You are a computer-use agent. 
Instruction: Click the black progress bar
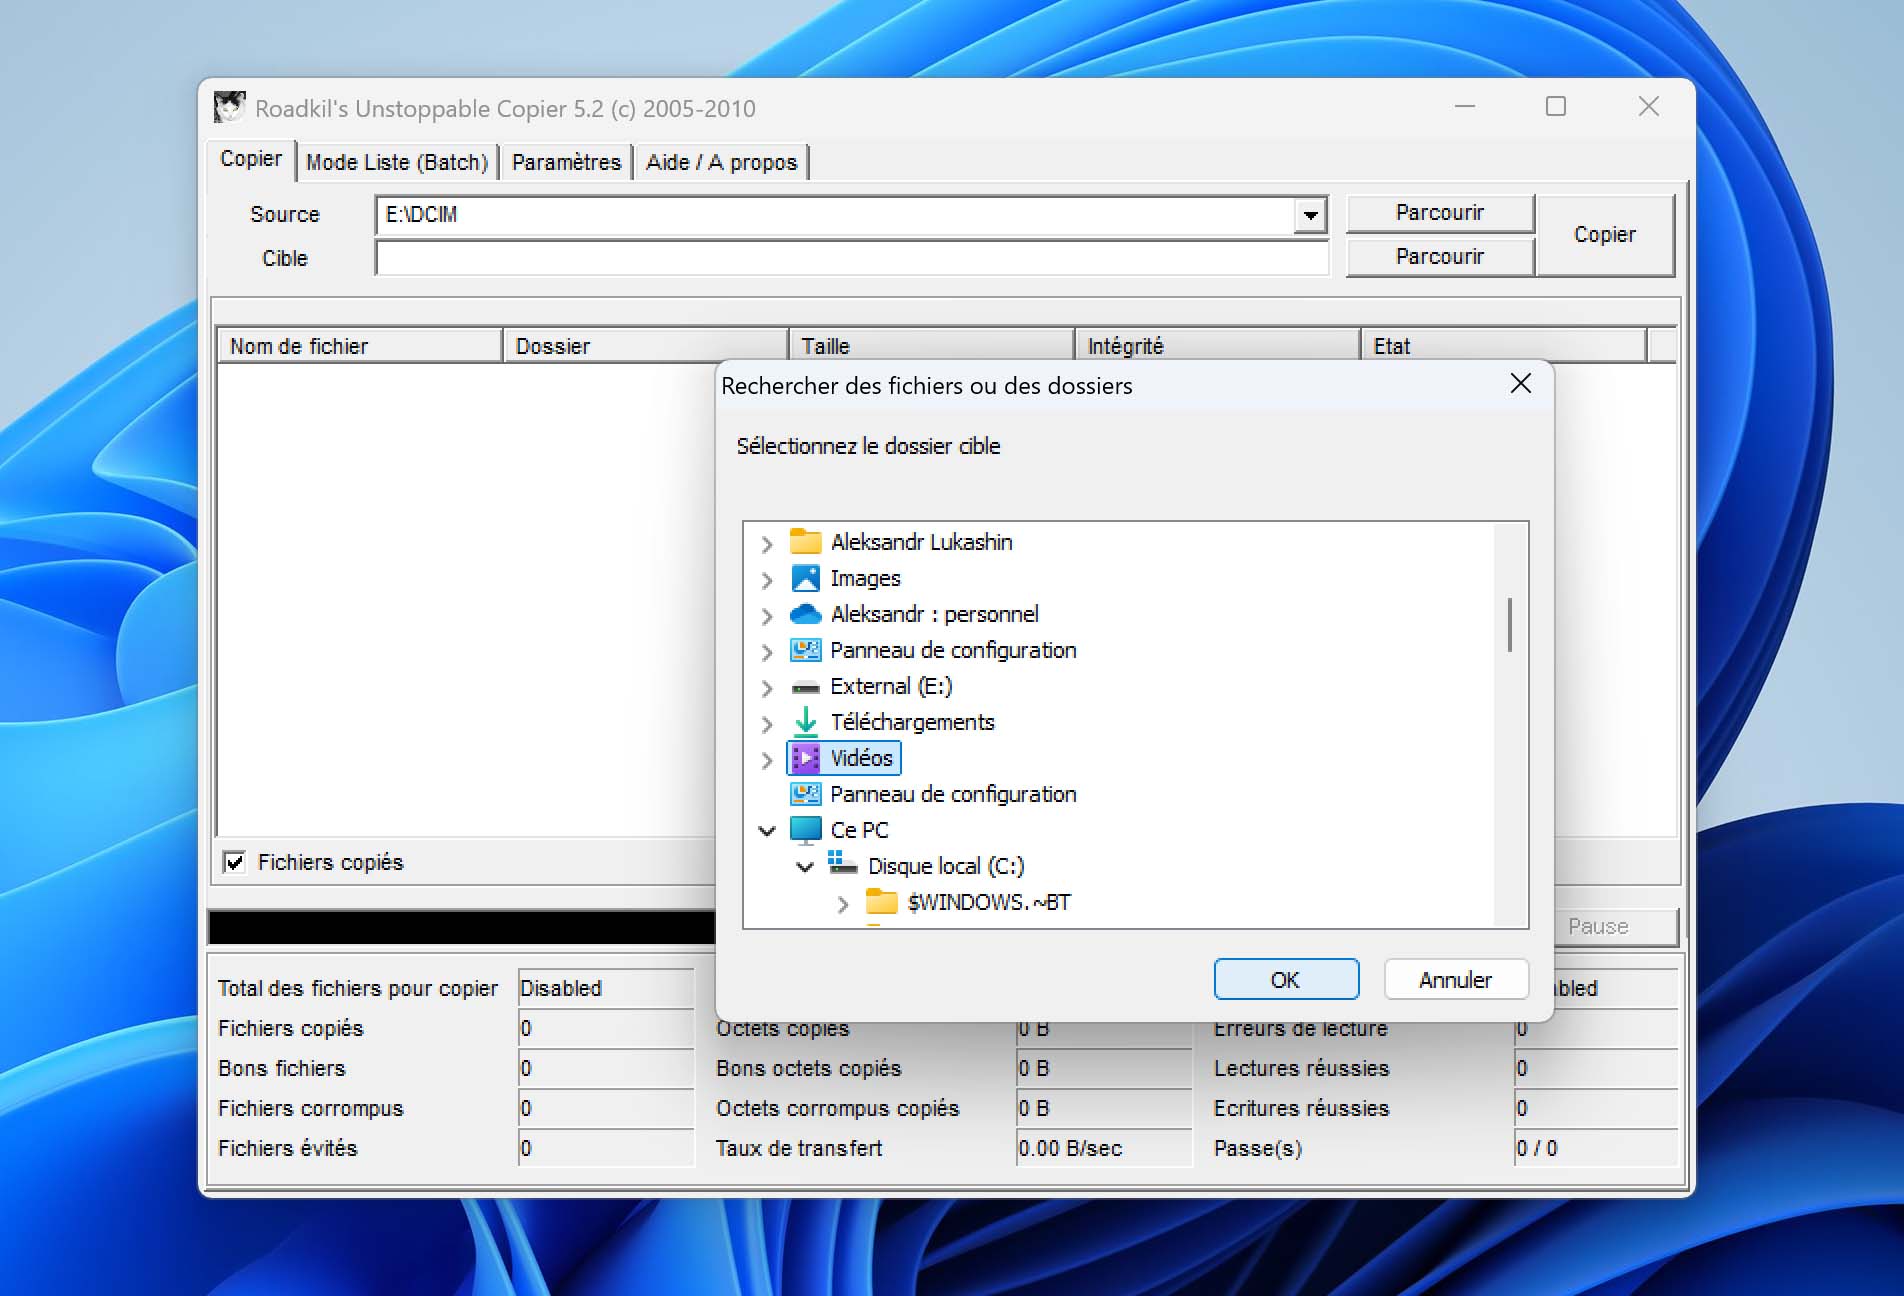[462, 927]
